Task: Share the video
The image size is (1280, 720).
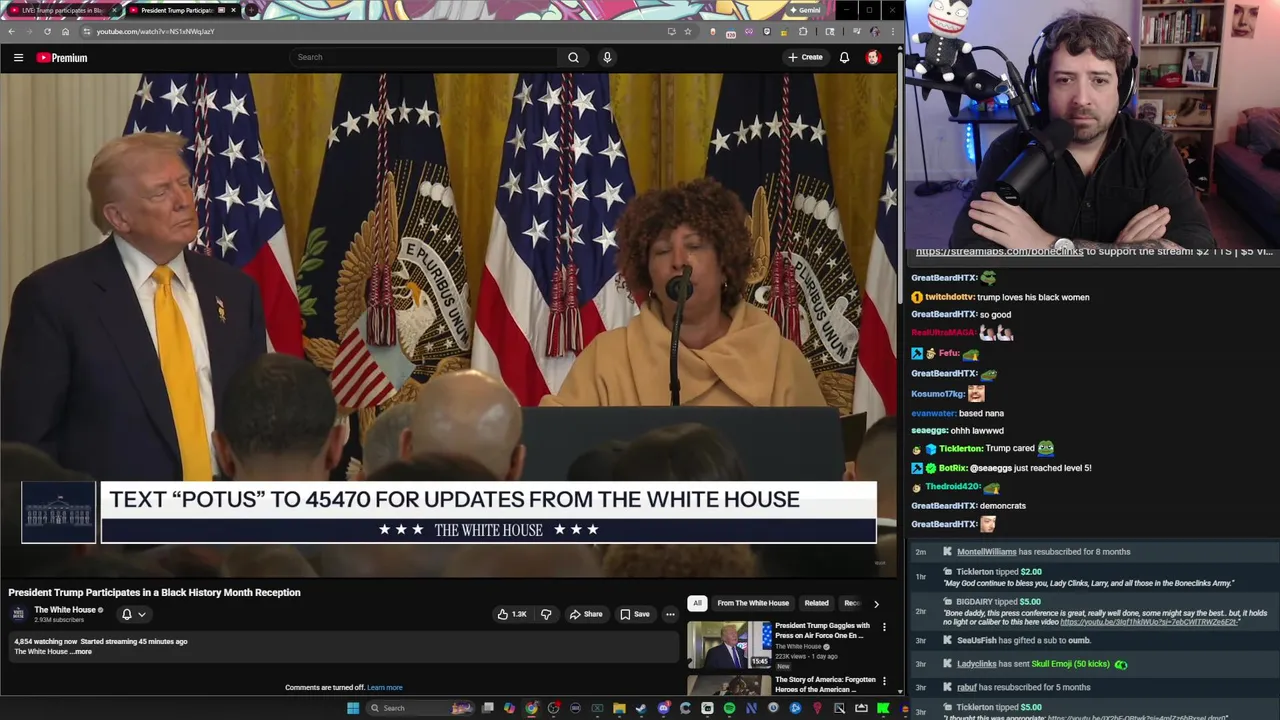Action: coord(585,614)
